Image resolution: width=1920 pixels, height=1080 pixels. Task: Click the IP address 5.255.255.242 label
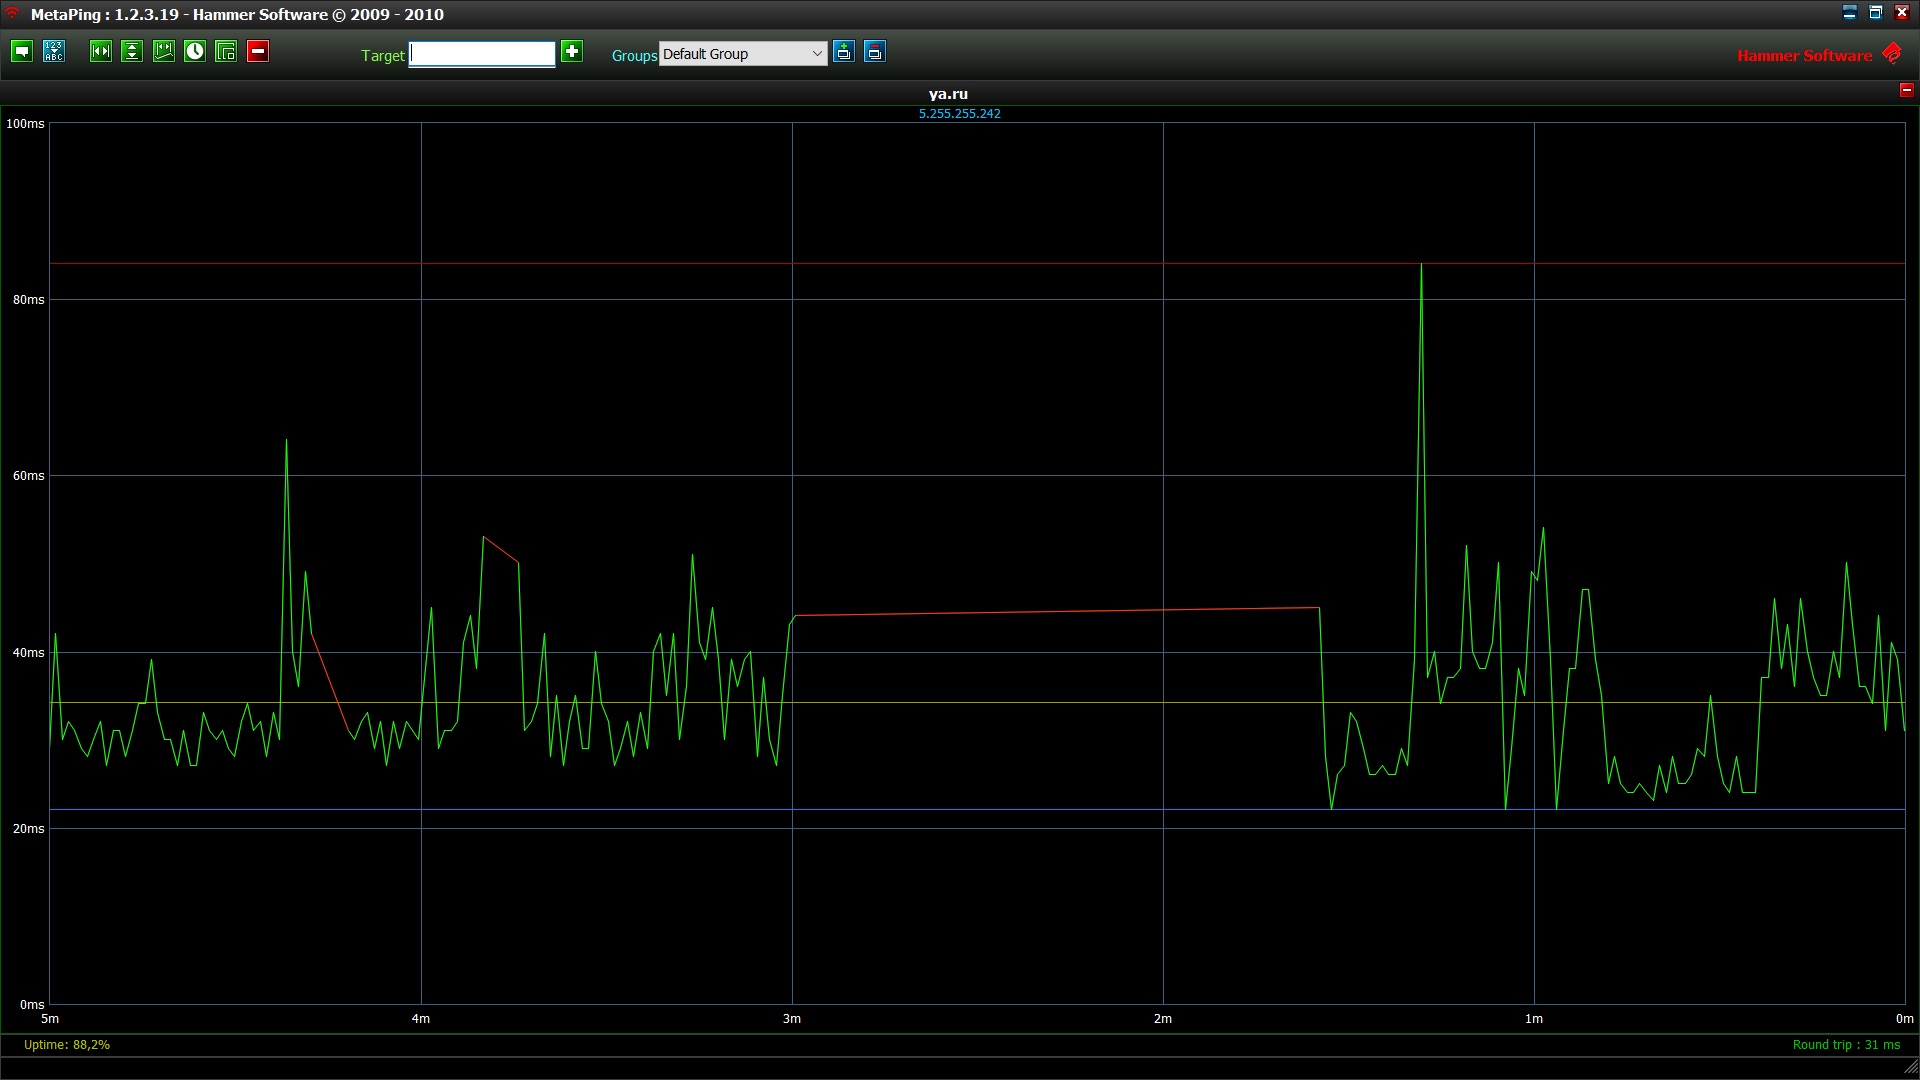[x=959, y=114]
